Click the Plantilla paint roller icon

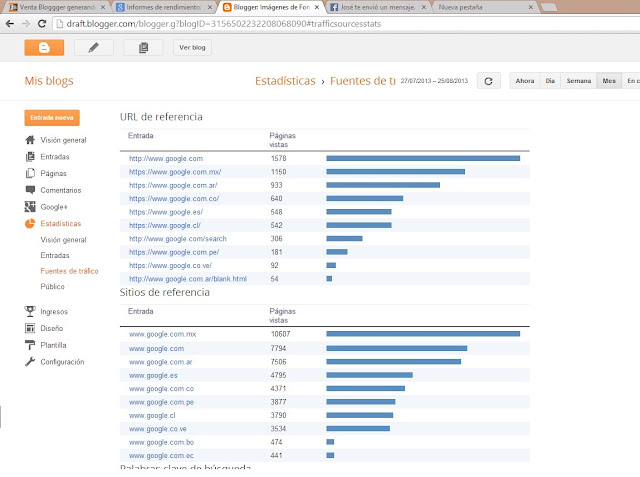tap(30, 345)
